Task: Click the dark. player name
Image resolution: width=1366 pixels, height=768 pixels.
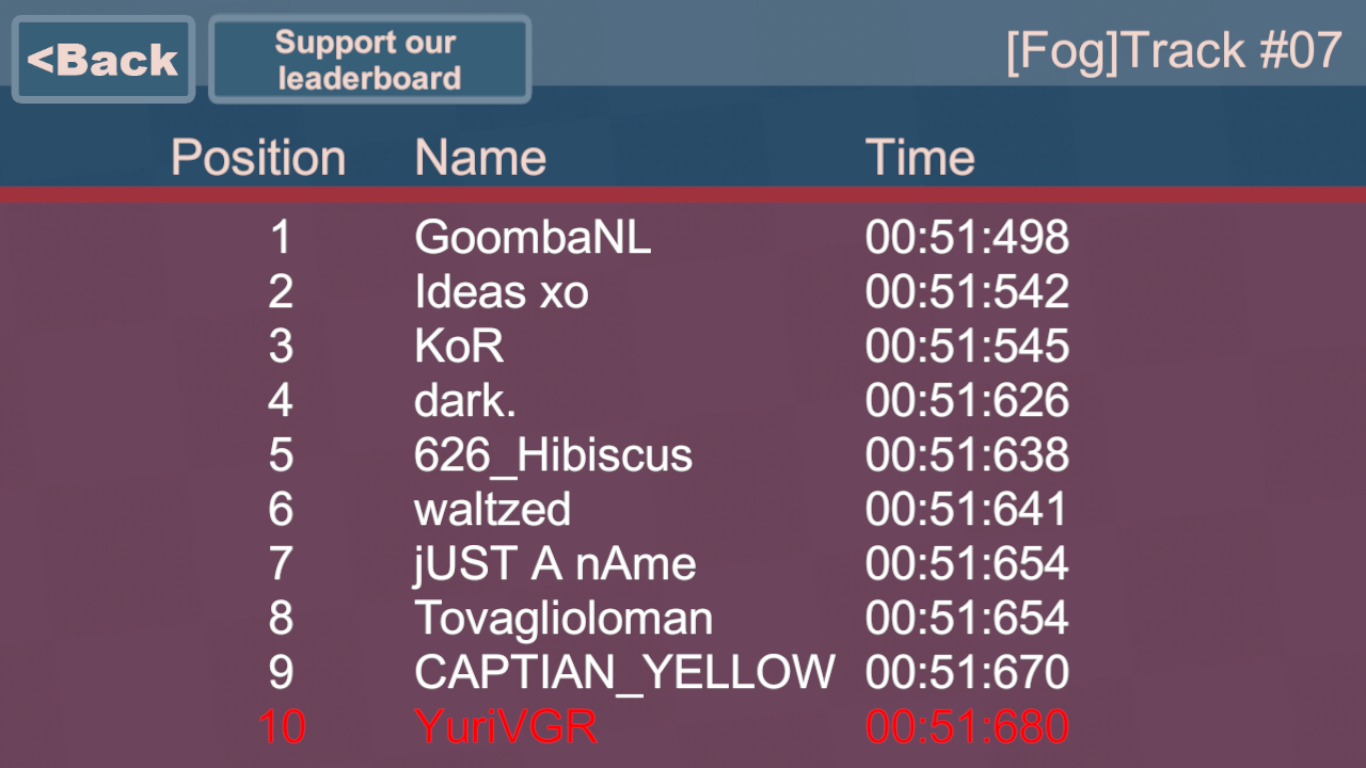Action: [465, 400]
